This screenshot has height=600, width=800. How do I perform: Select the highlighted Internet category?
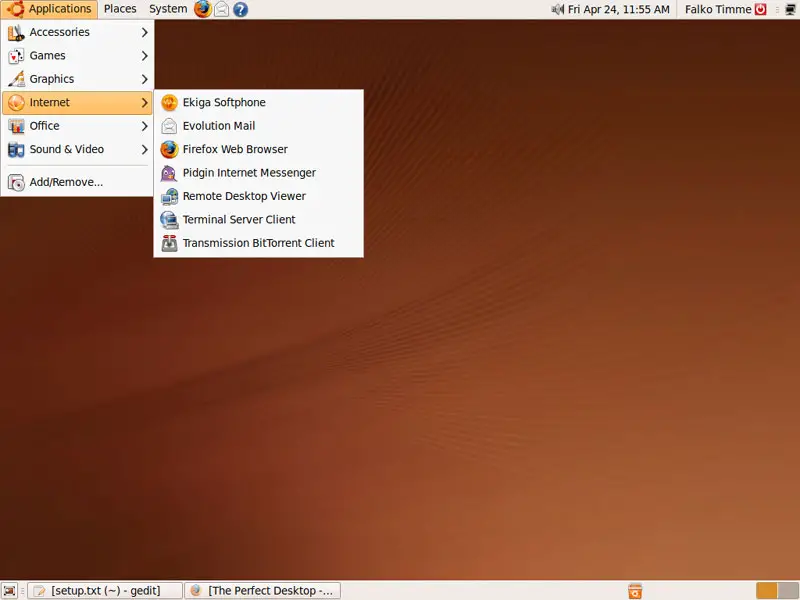pyautogui.click(x=78, y=103)
